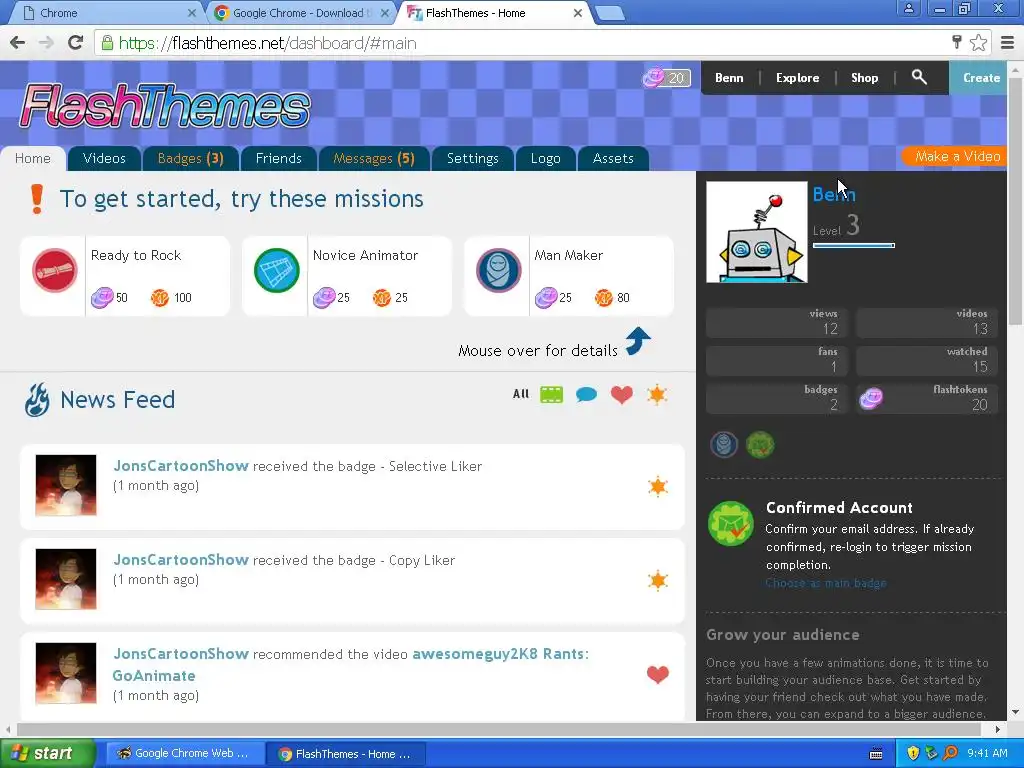Click the views stat box showing 12
This screenshot has width=1024, height=768.
(776, 323)
